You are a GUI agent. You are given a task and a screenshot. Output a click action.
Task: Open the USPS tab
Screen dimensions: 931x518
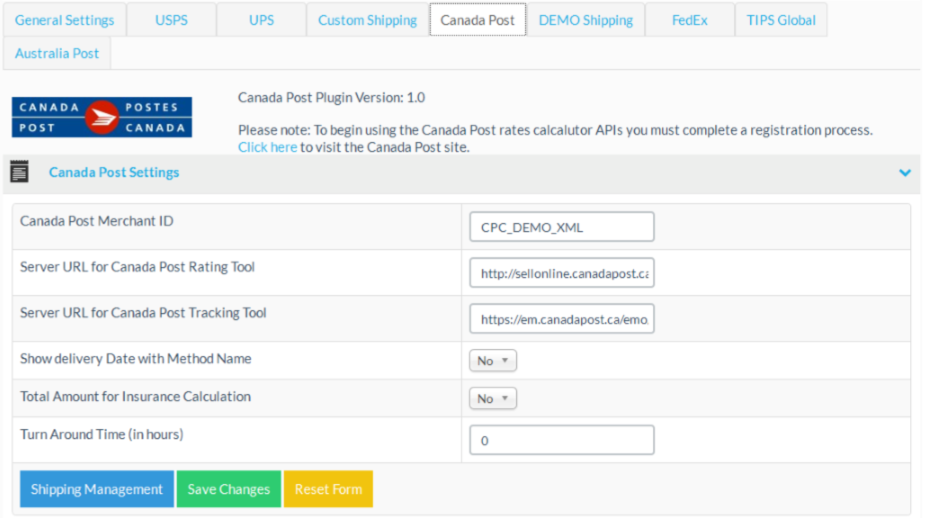[x=171, y=20]
